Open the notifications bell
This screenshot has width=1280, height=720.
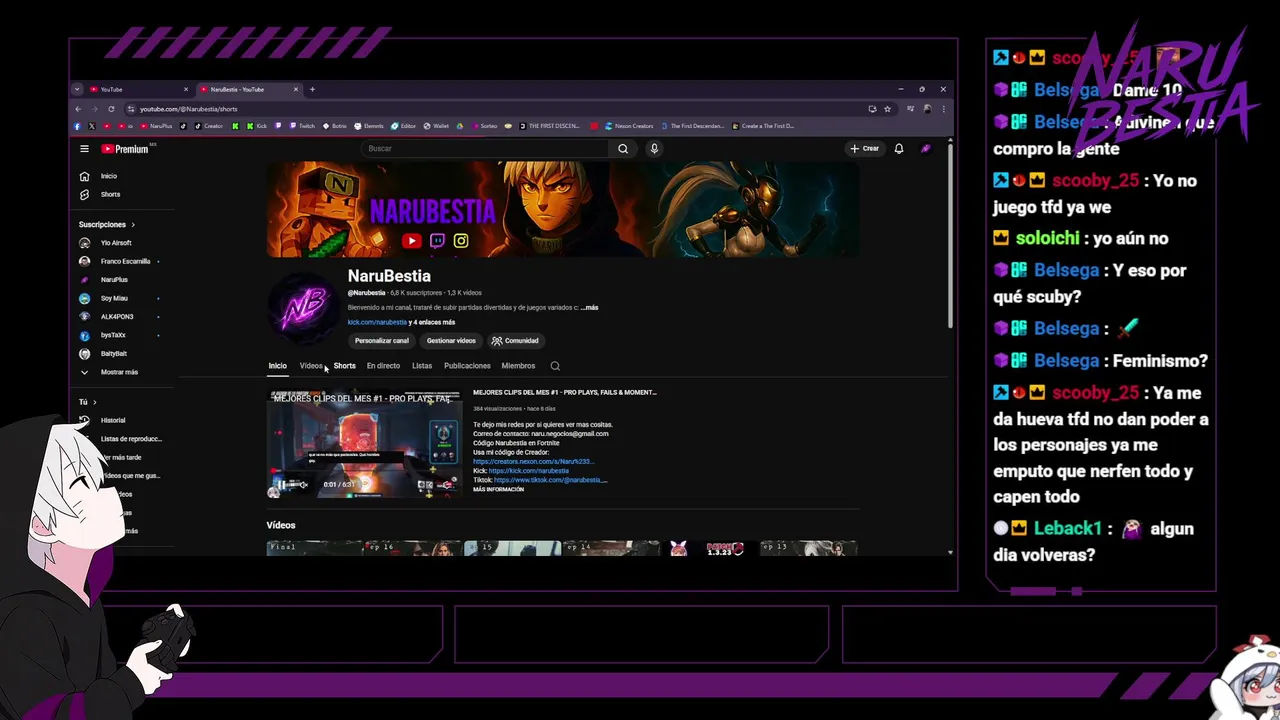click(899, 148)
